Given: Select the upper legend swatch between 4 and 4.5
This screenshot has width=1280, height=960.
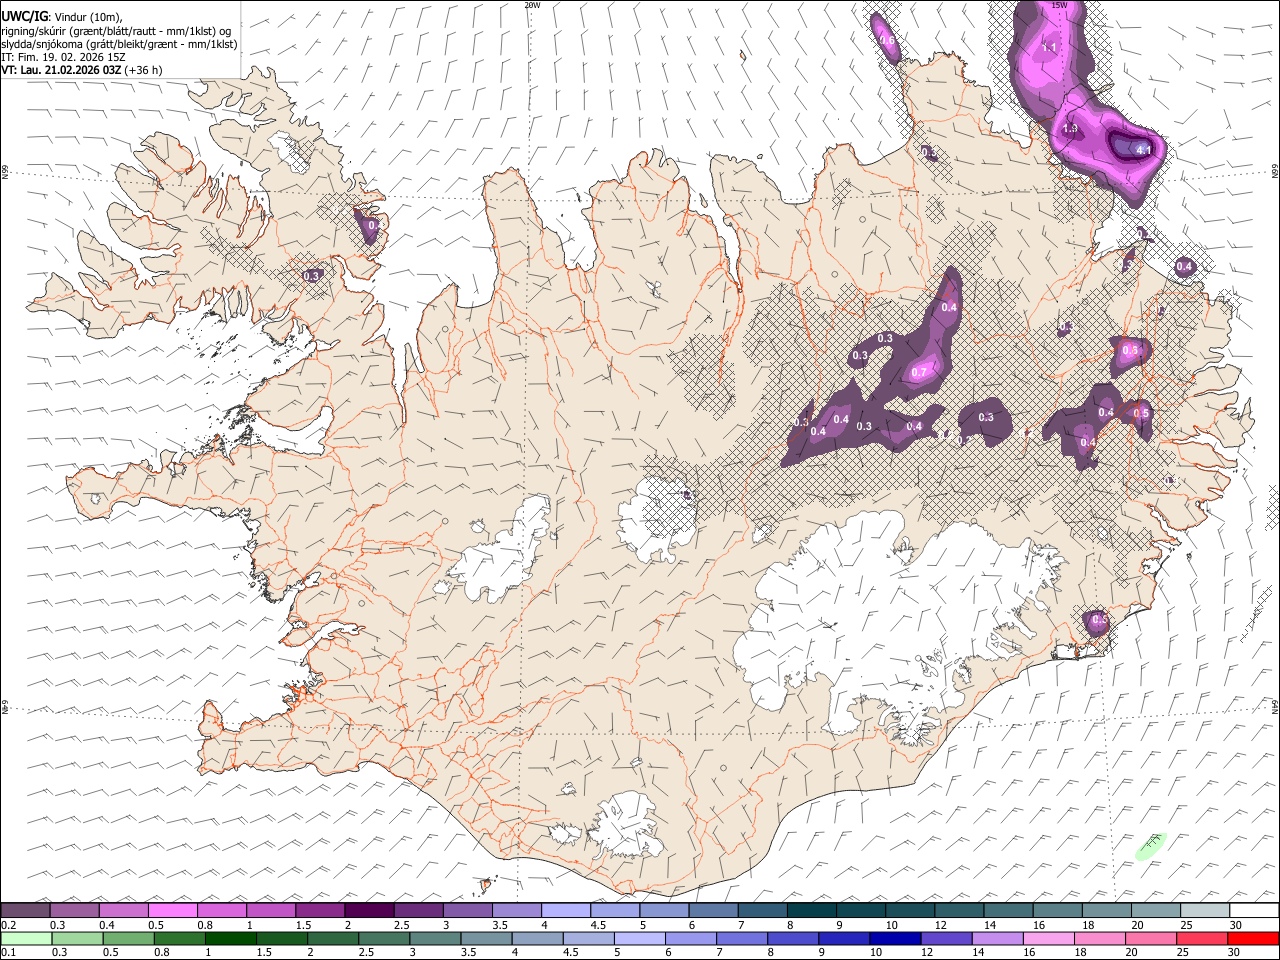Looking at the screenshot, I should click(x=565, y=911).
